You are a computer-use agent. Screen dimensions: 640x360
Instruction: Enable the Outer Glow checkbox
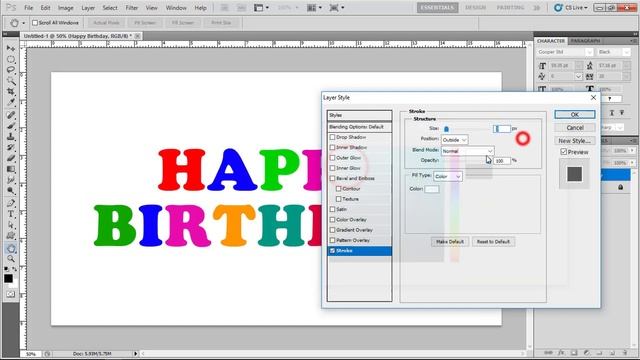332,158
